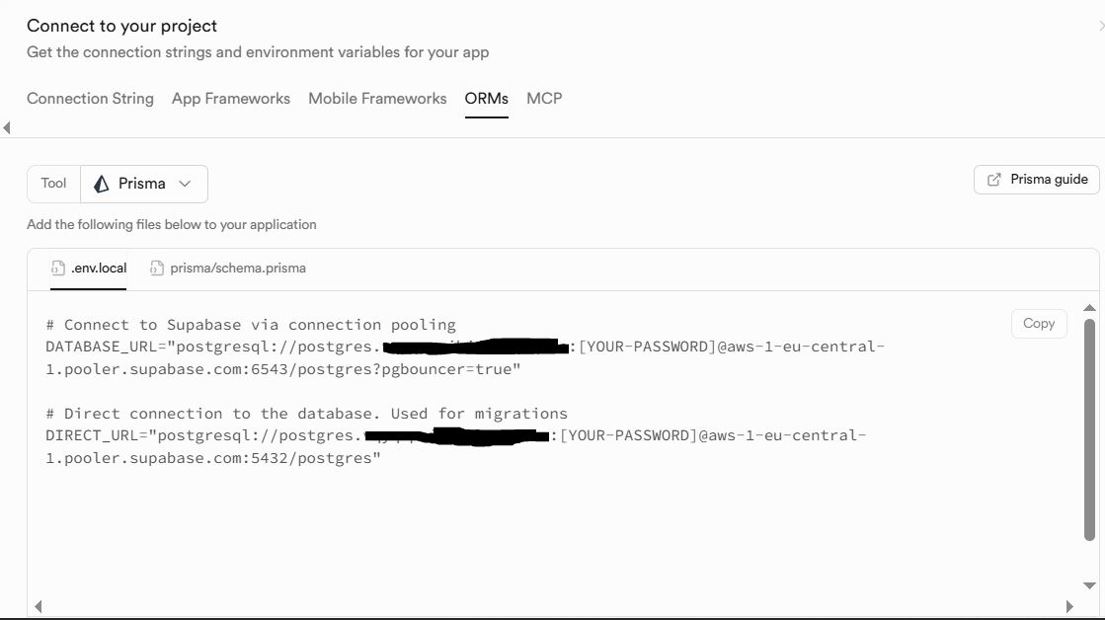Click the code panel's vertical scrollbar thumb
1105x620 pixels.
coord(1089,430)
